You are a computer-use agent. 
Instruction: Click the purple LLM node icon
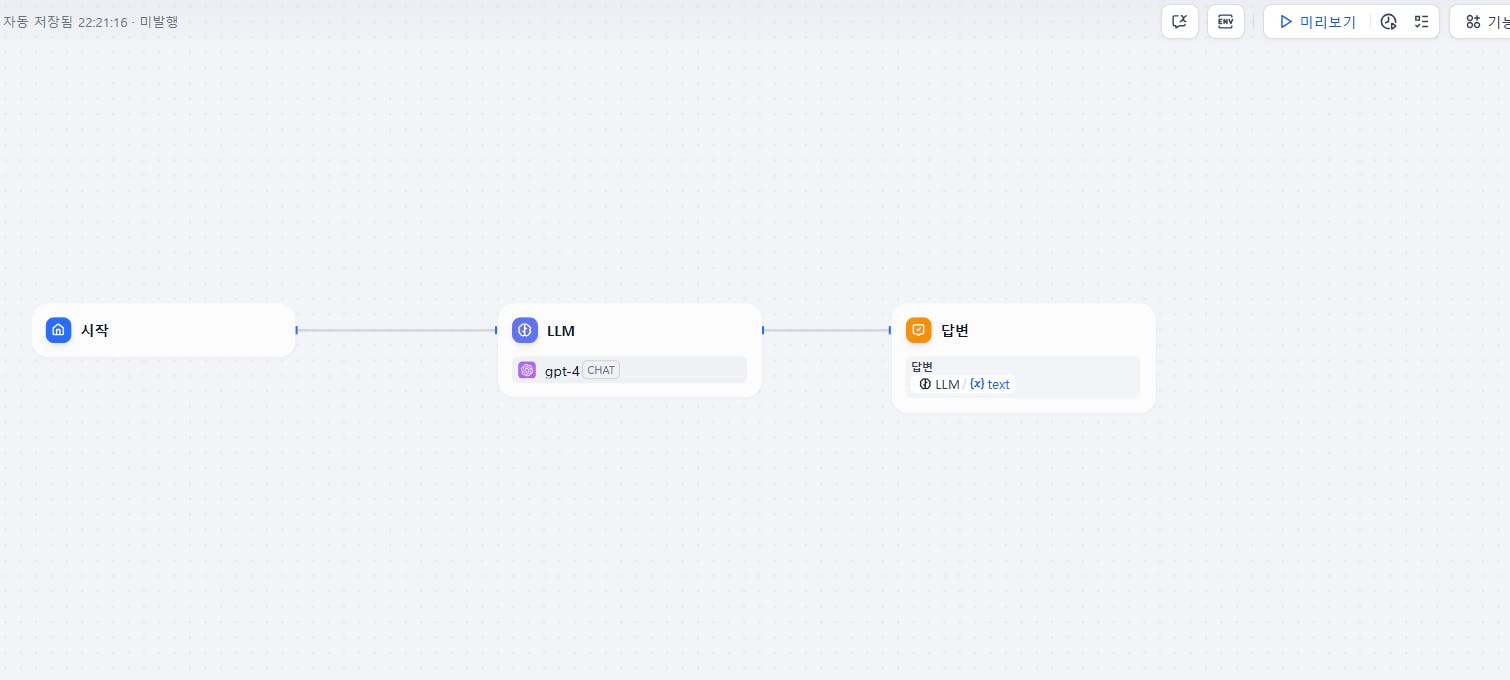pos(525,330)
